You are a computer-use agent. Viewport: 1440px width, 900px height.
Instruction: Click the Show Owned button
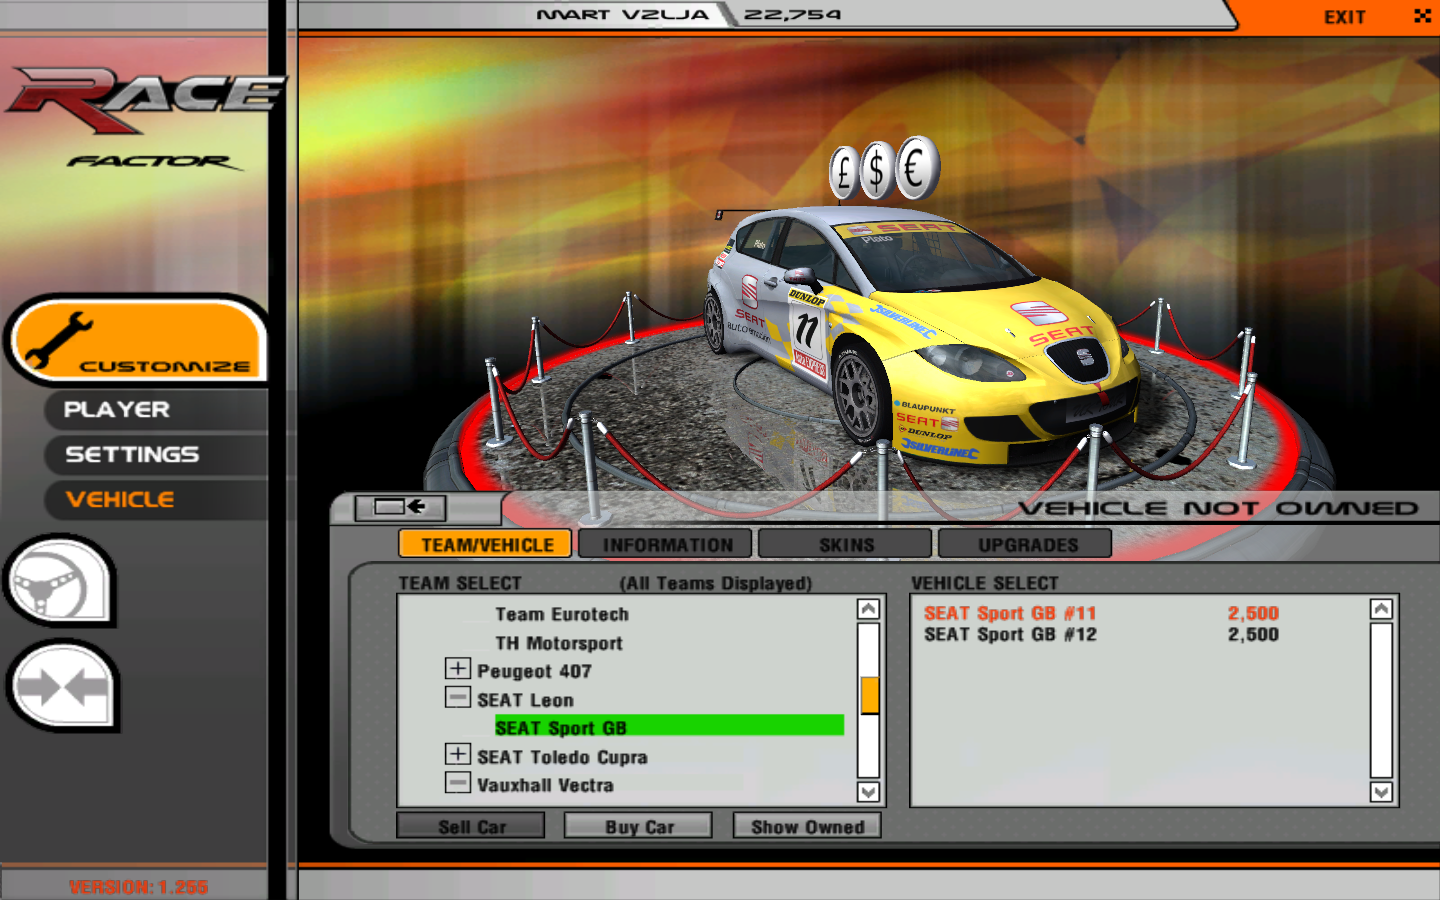(x=807, y=827)
